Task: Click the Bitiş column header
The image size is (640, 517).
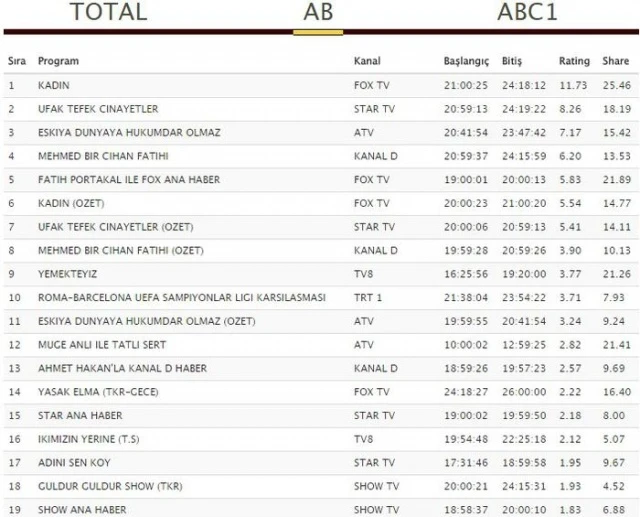Action: (x=511, y=61)
